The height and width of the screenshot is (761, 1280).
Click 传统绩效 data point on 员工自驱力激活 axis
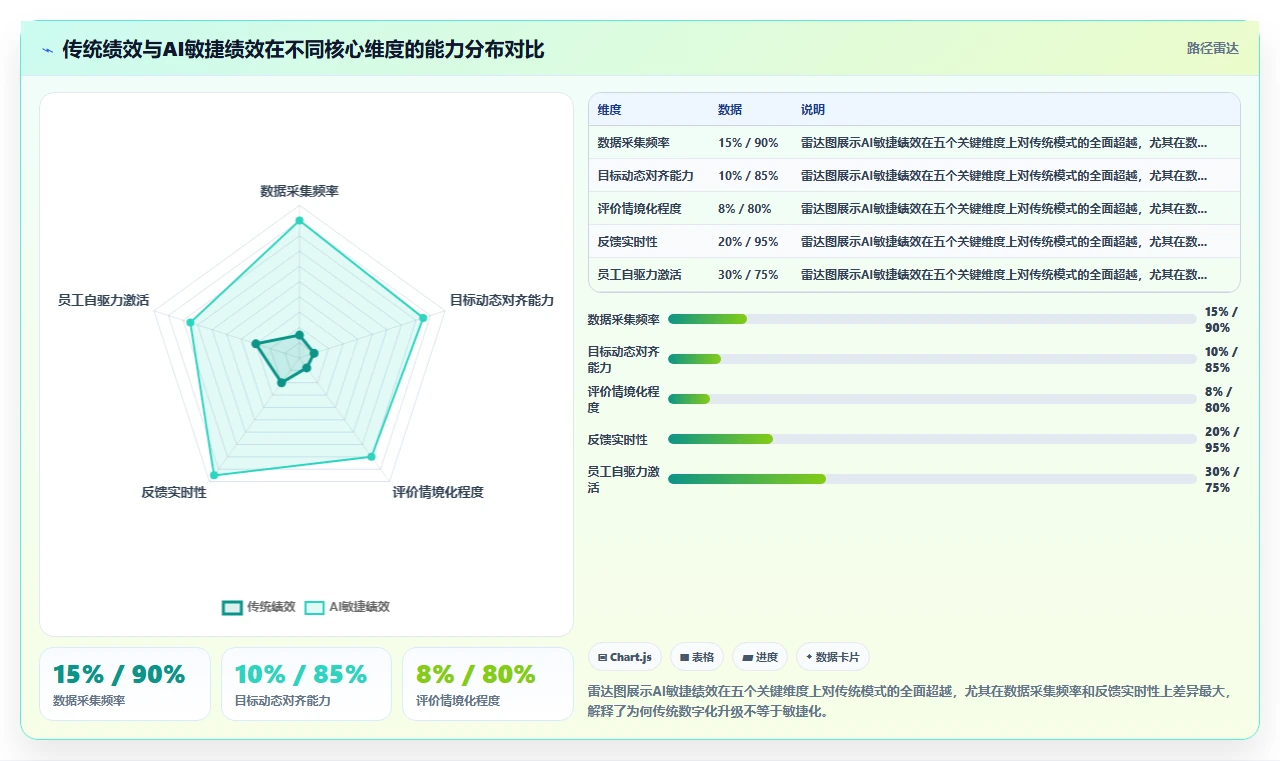pos(256,343)
